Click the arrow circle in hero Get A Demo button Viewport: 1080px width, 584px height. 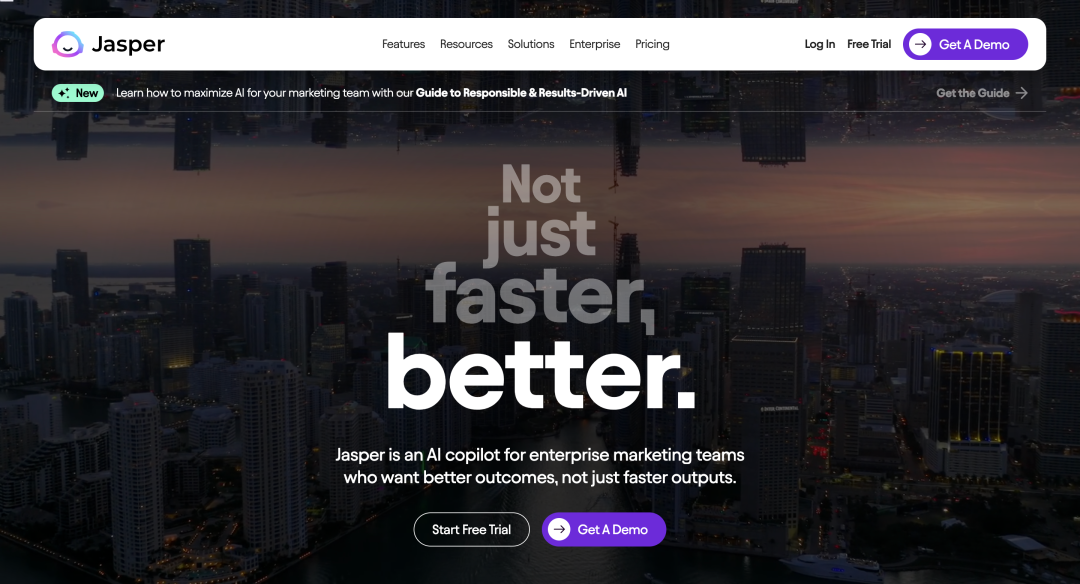[559, 529]
